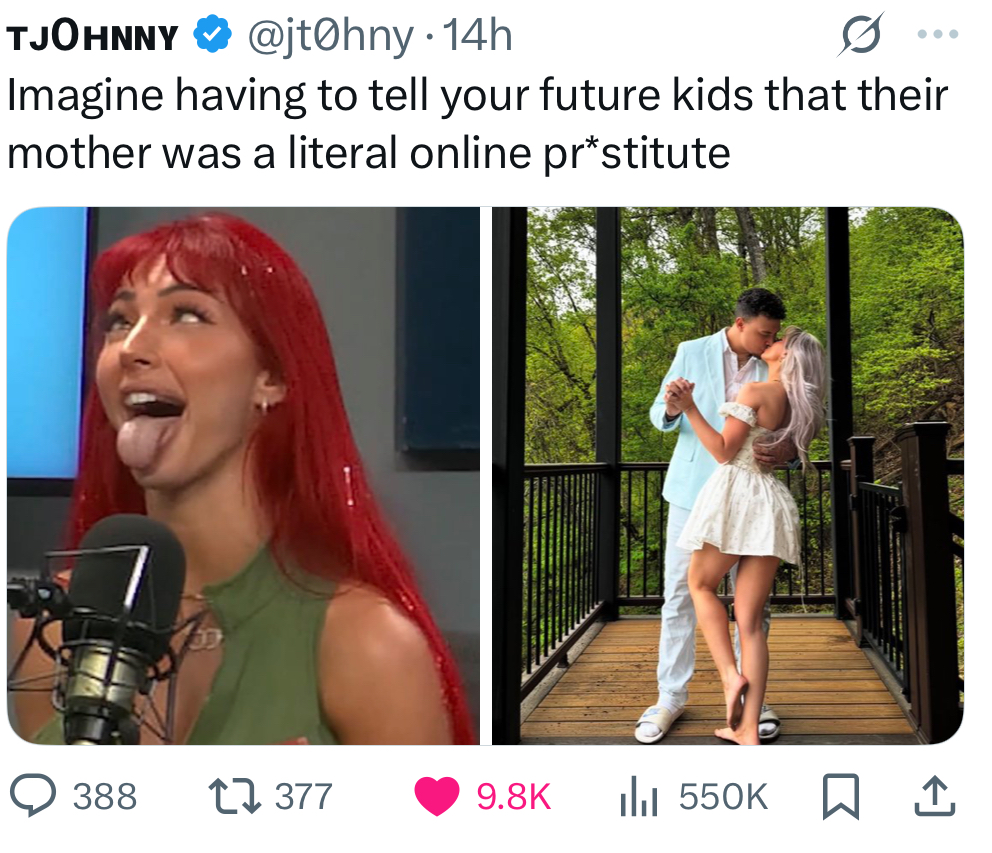Click the blue verified badge
The height and width of the screenshot is (853, 992).
[x=212, y=35]
